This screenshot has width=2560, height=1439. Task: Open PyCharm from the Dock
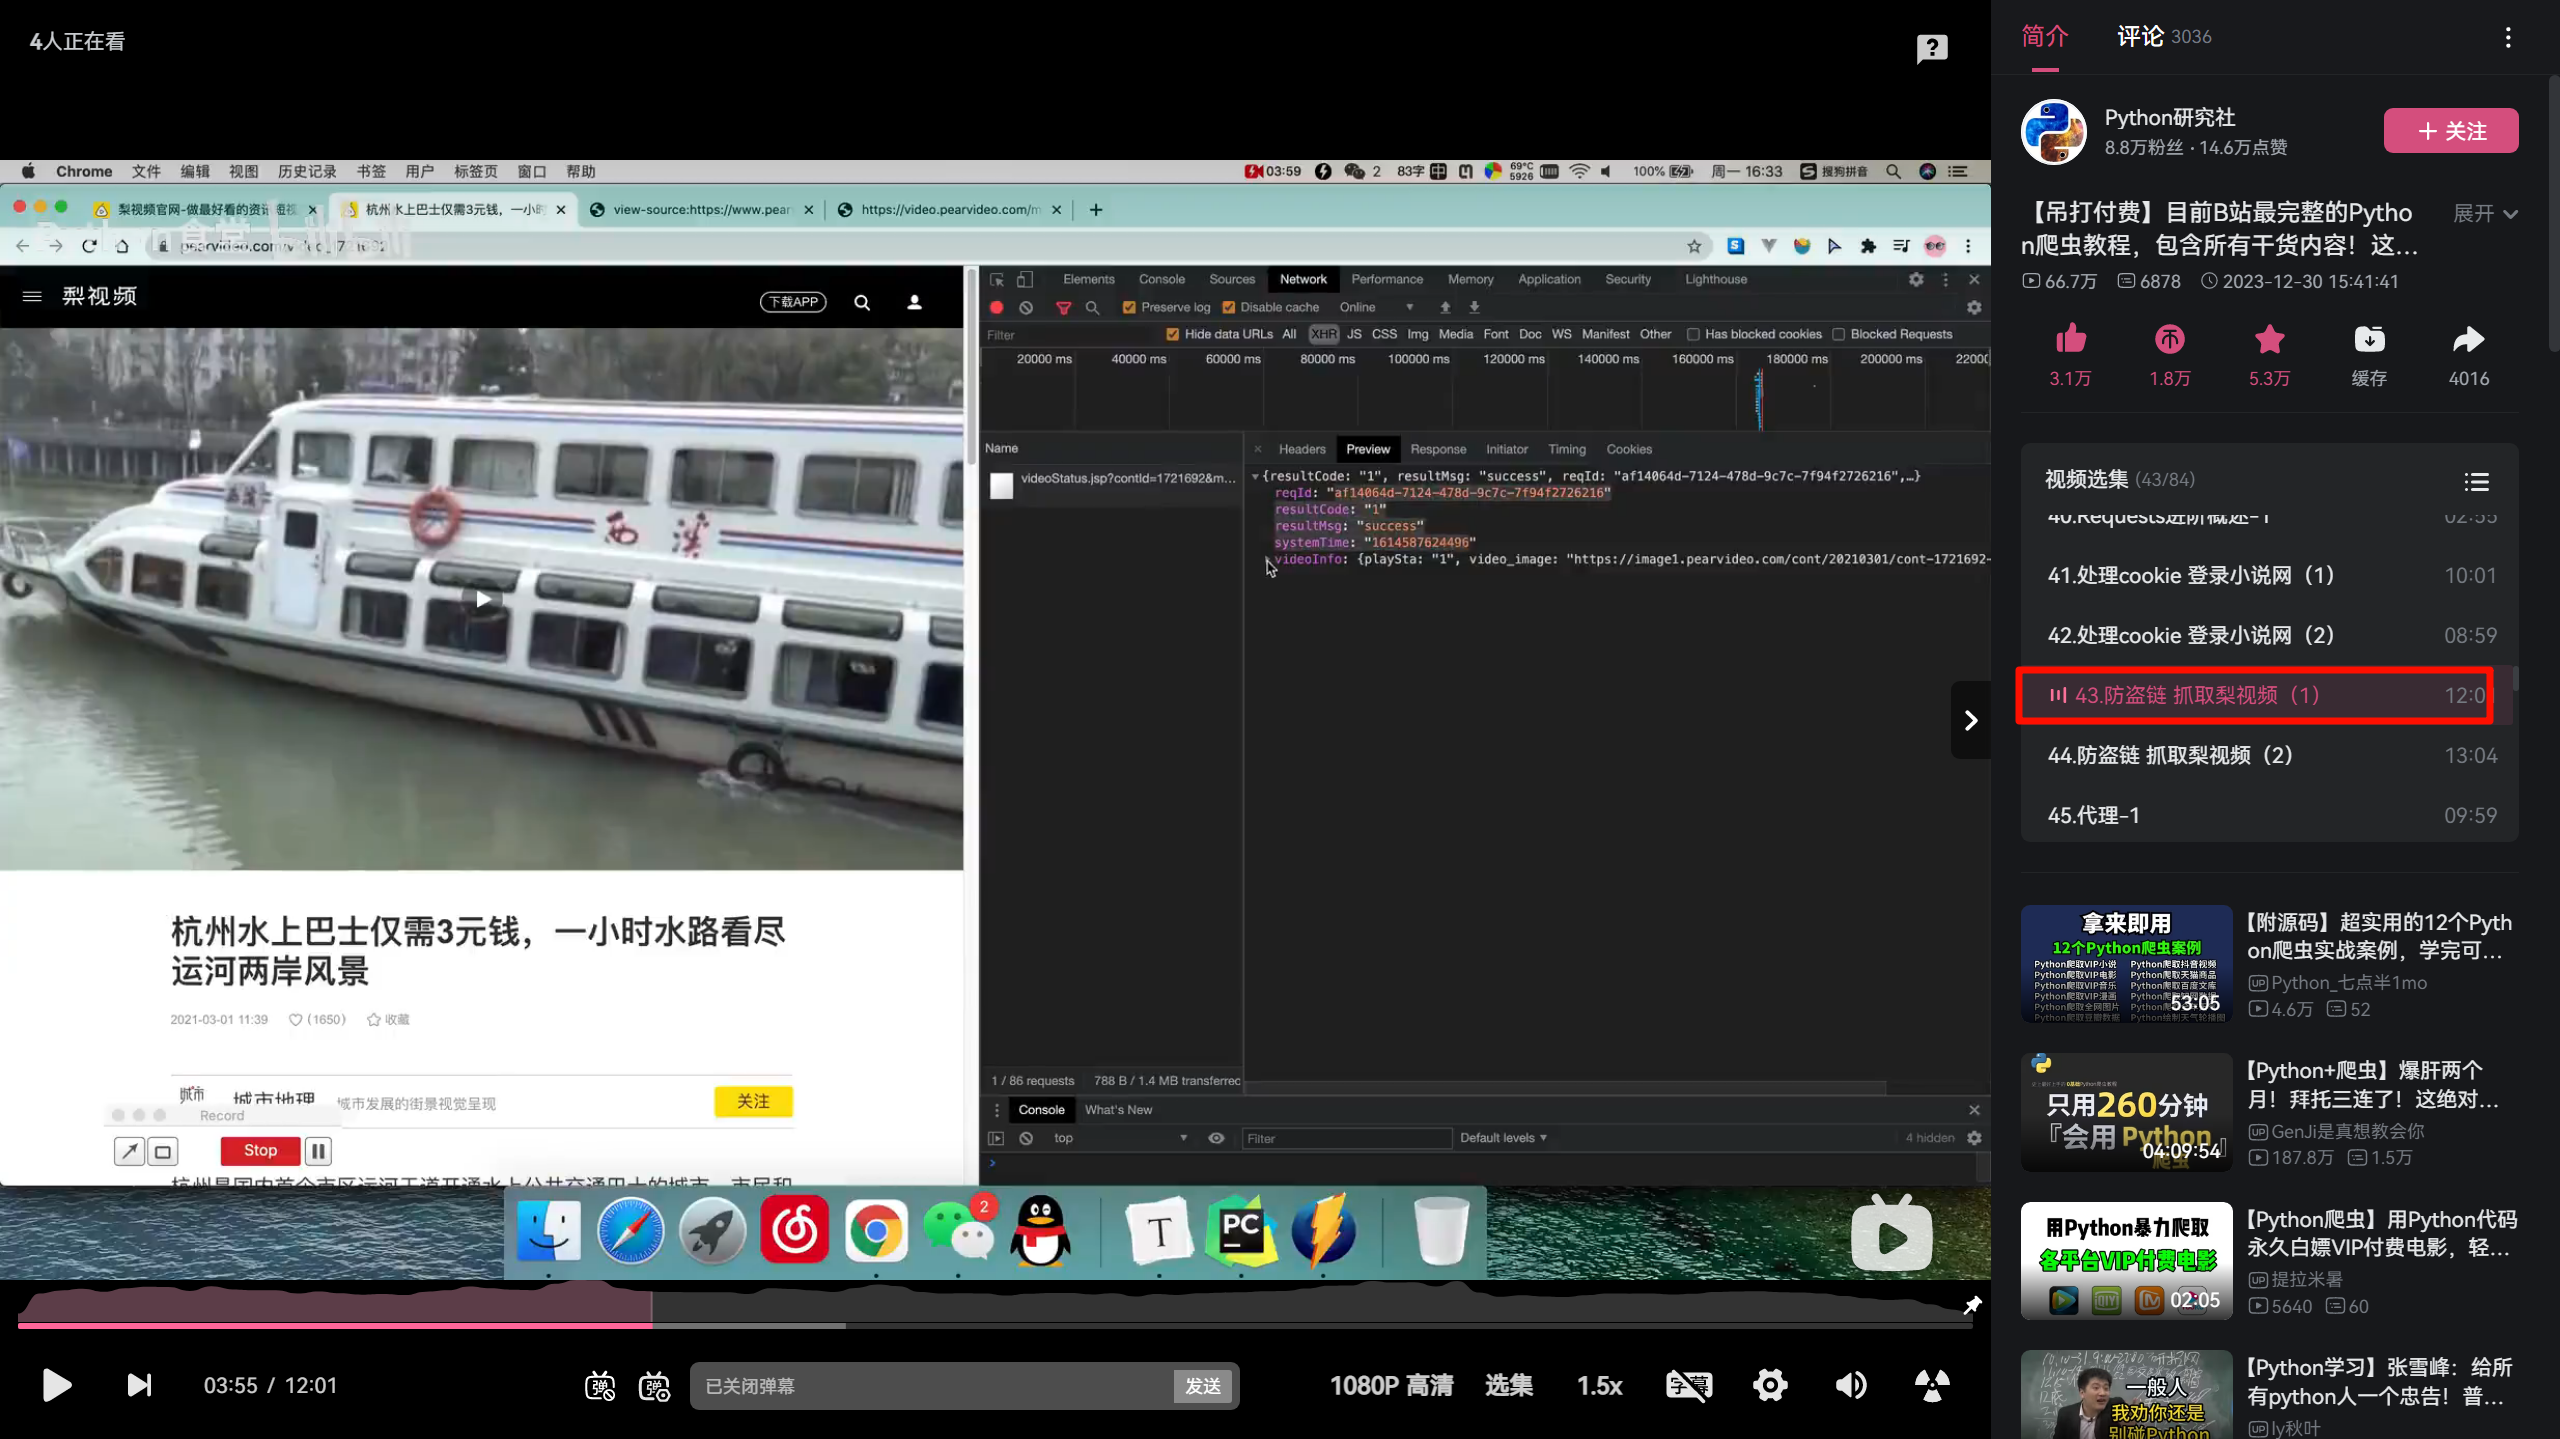1241,1231
